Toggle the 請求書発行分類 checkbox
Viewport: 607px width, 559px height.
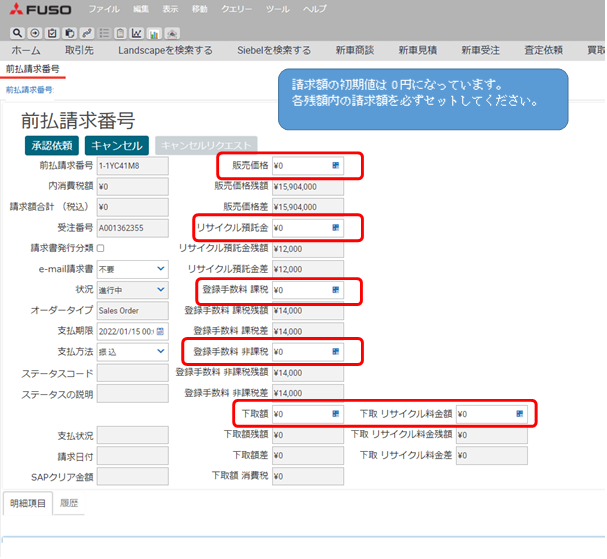(100, 248)
